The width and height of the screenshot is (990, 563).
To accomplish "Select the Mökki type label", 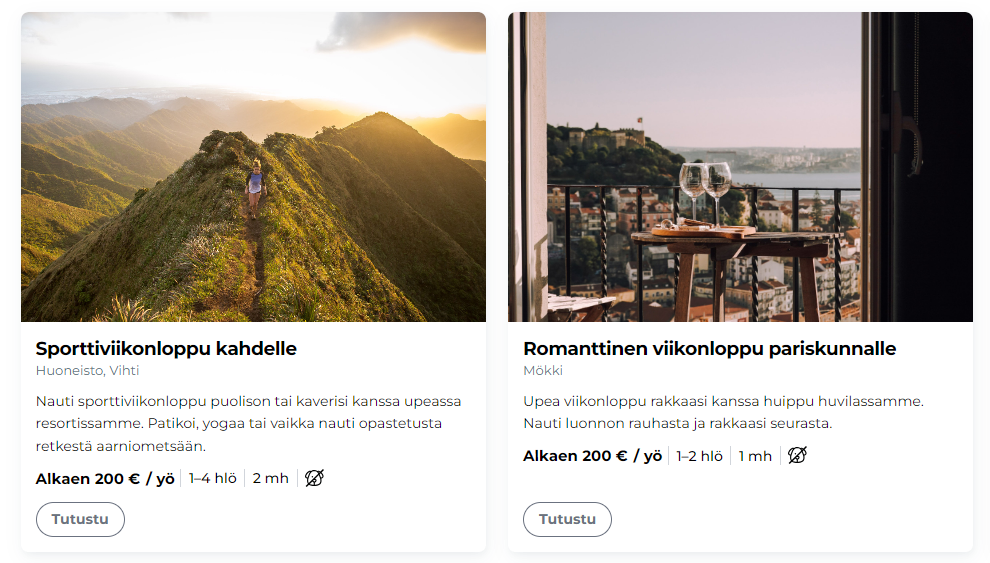I will pos(543,370).
